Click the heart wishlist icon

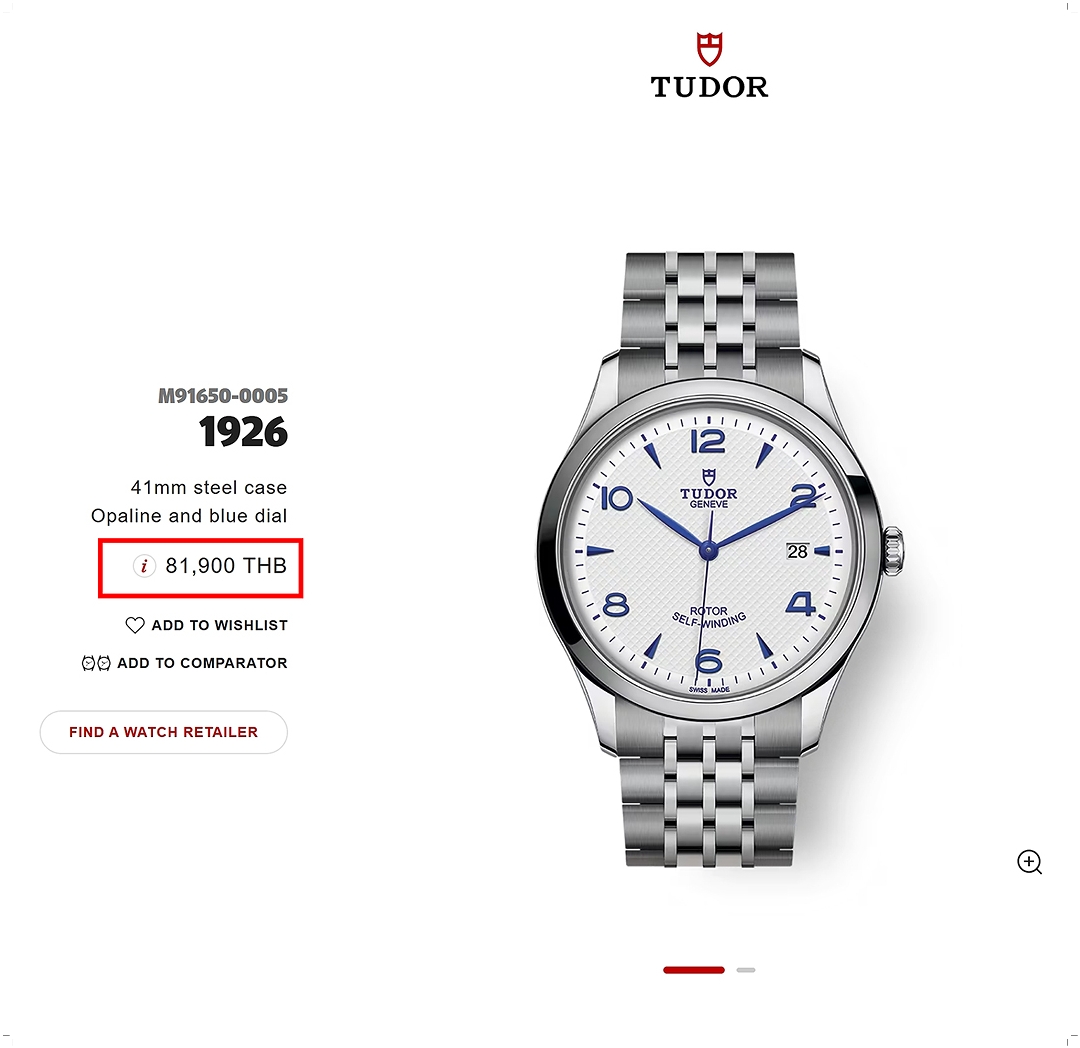point(135,625)
